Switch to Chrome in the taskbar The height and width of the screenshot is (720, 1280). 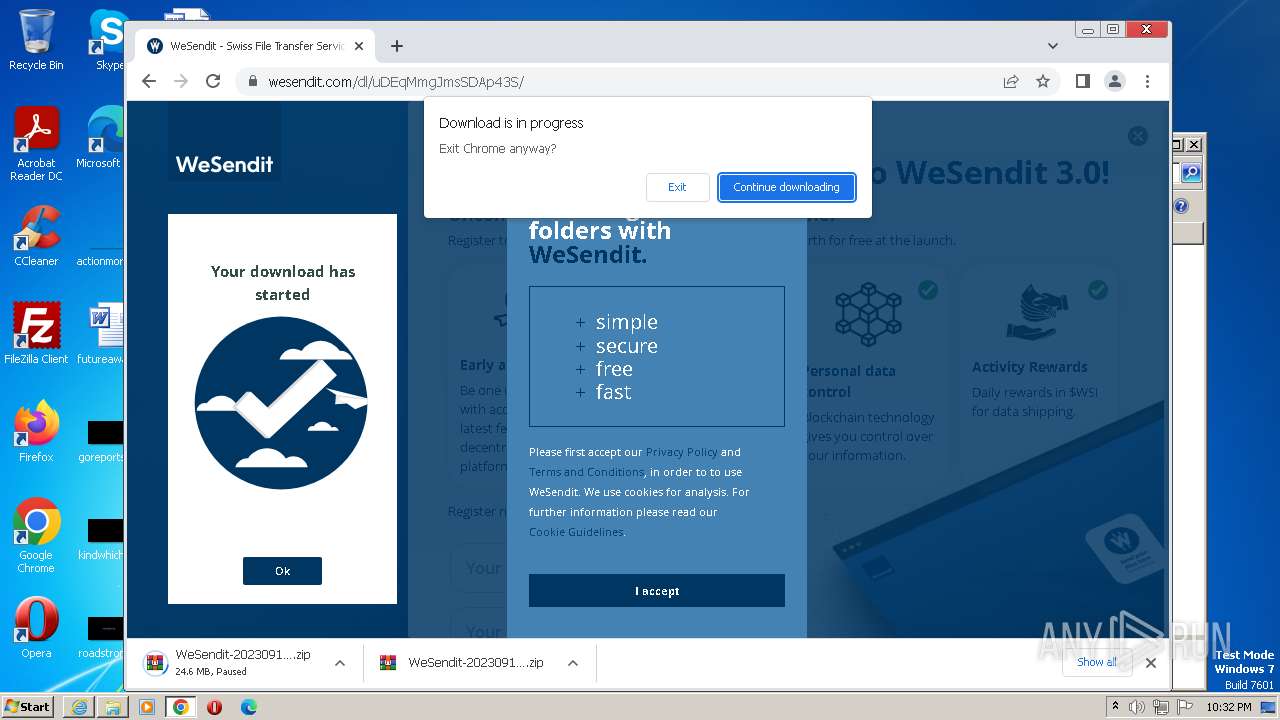click(181, 707)
